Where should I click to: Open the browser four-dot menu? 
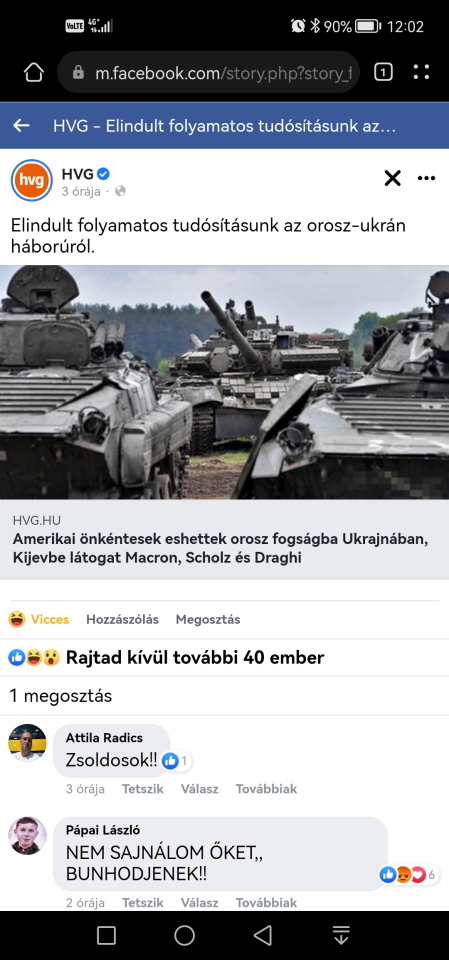point(421,73)
